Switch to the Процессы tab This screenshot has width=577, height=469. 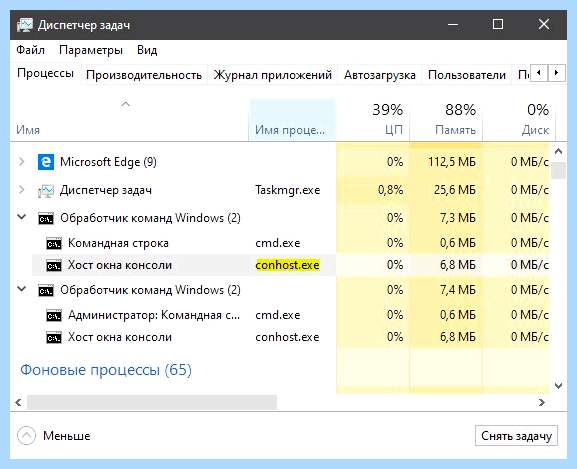pyautogui.click(x=45, y=73)
